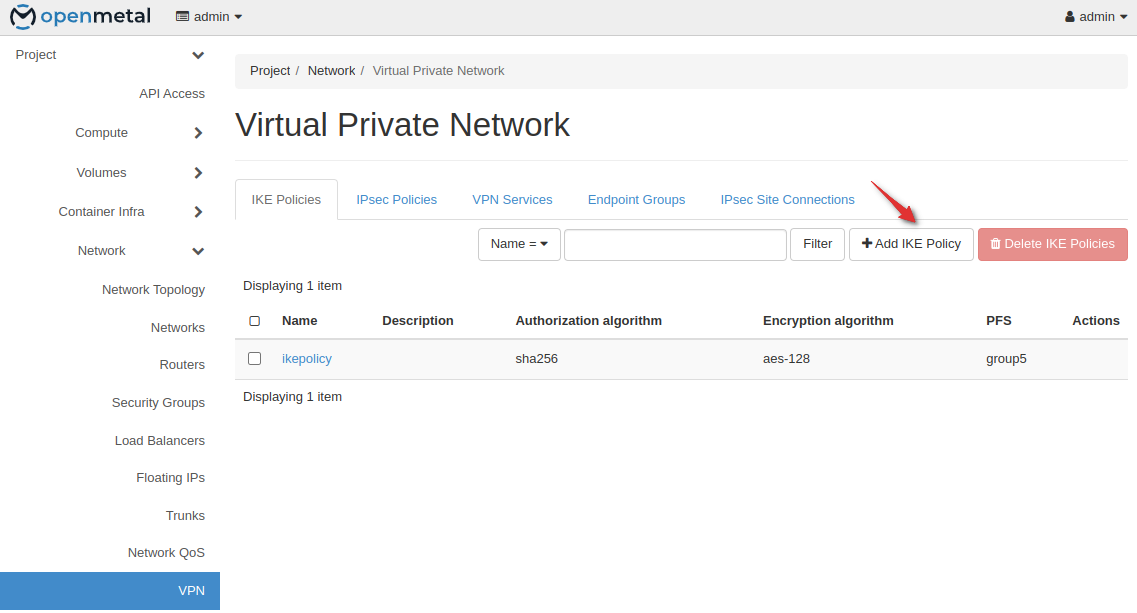The height and width of the screenshot is (613, 1137).
Task: Select all rows with header checkbox
Action: click(254, 321)
